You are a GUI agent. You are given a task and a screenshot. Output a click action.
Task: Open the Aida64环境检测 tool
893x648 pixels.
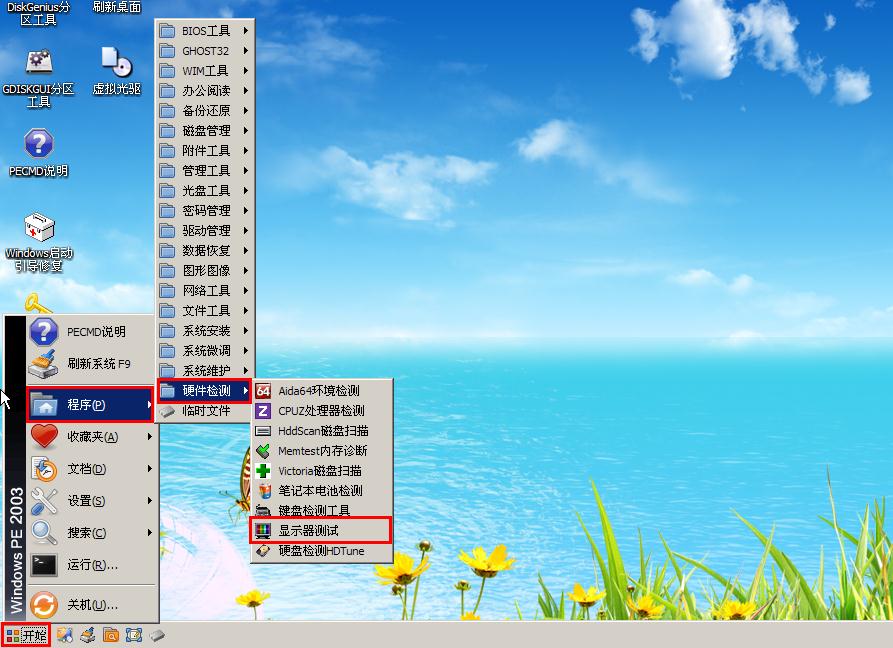[322, 391]
